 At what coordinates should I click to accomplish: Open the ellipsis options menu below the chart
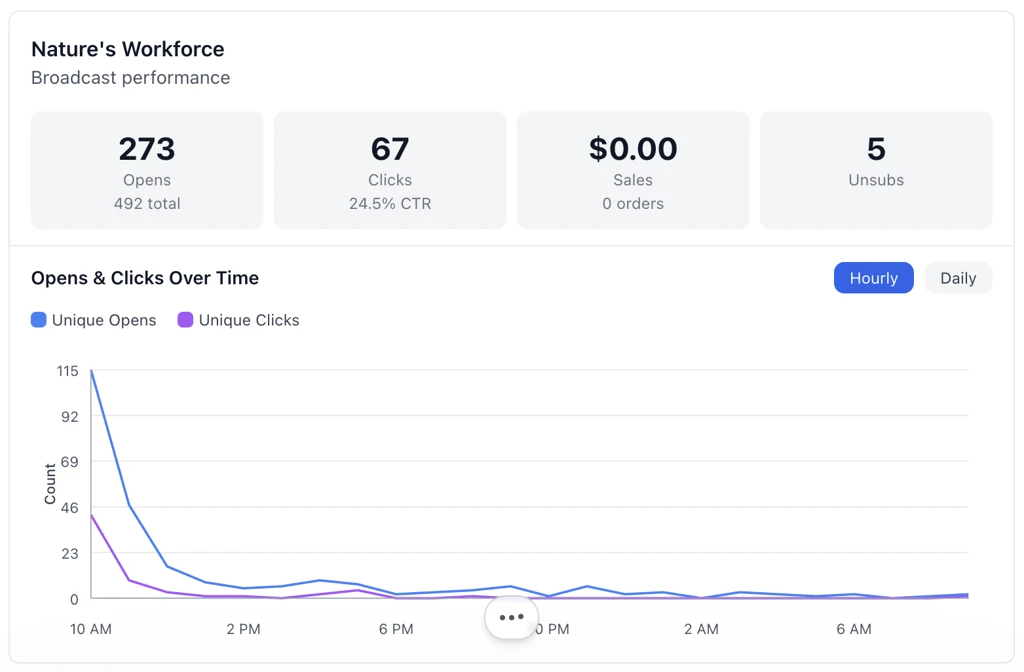[x=511, y=617]
